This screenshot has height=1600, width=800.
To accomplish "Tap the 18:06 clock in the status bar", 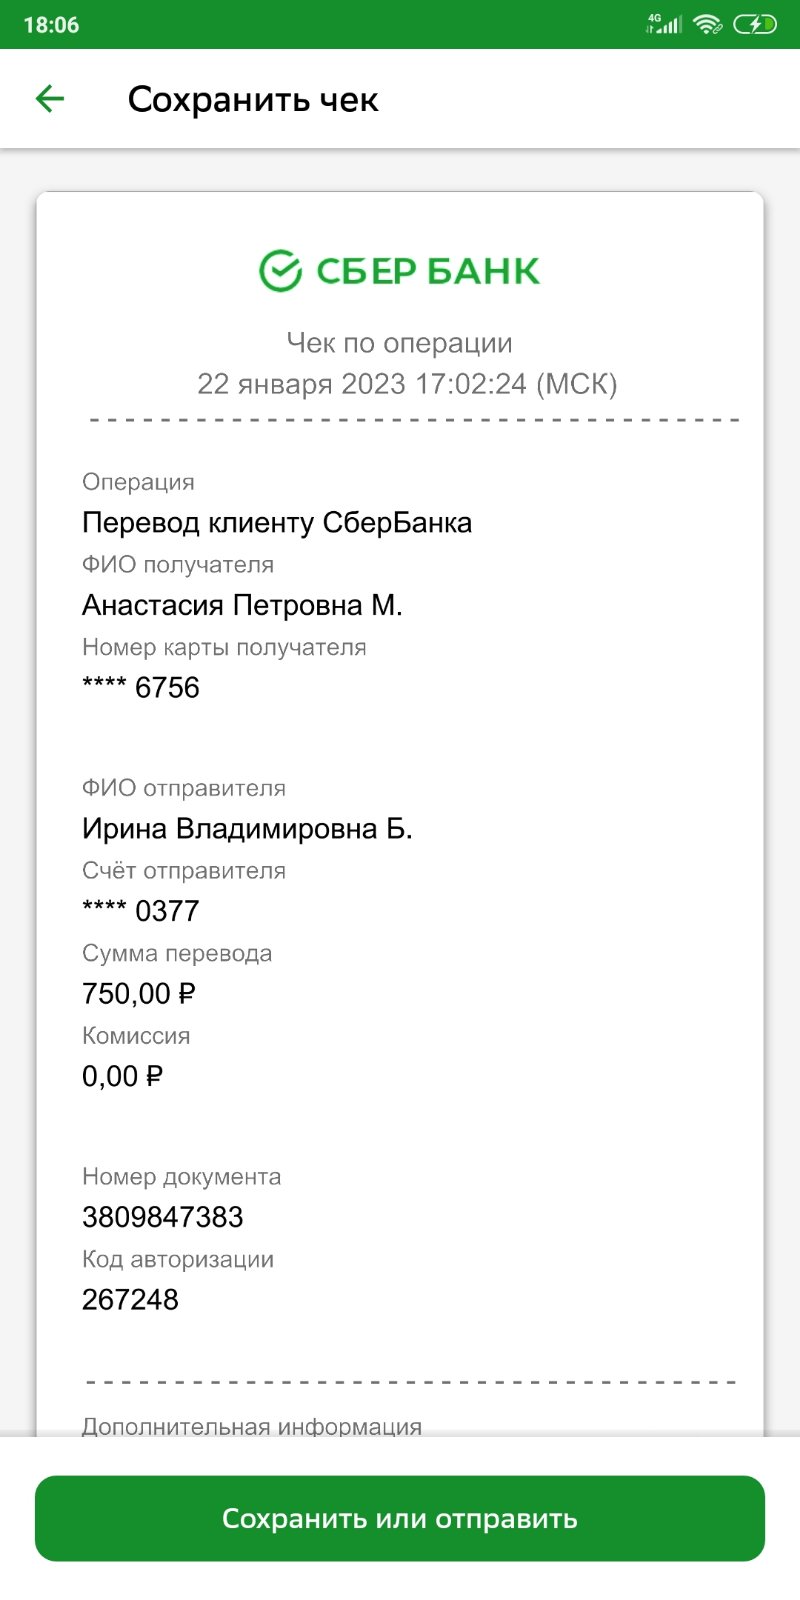I will (x=51, y=25).
